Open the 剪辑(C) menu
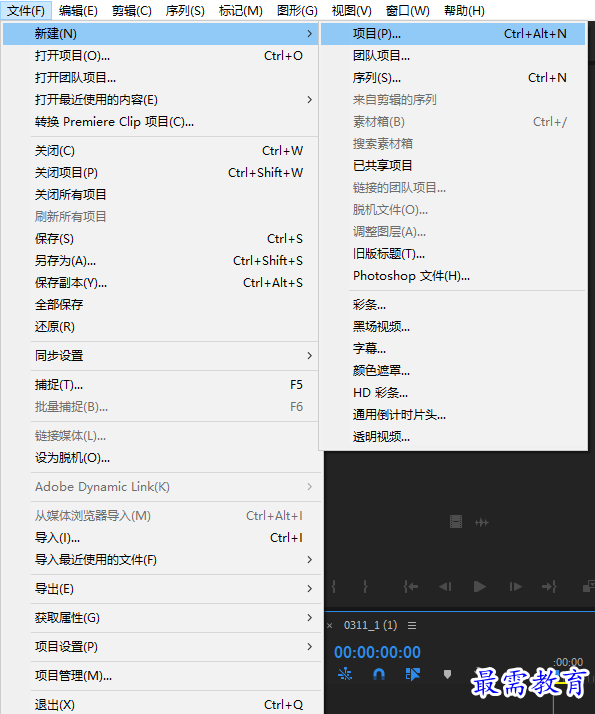595x714 pixels. click(132, 10)
